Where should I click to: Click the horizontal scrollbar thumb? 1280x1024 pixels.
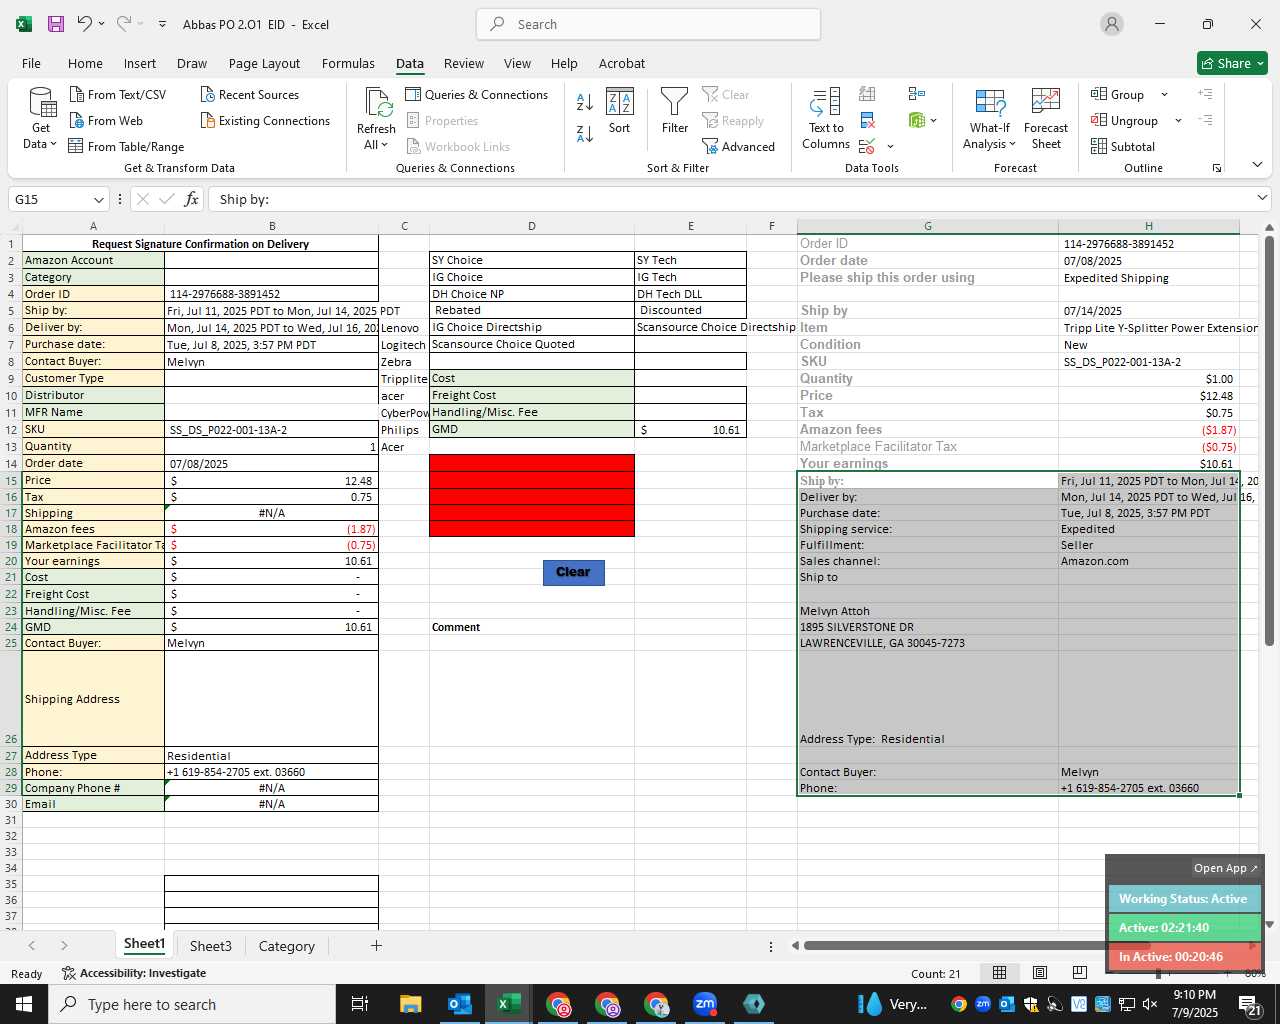[975, 945]
